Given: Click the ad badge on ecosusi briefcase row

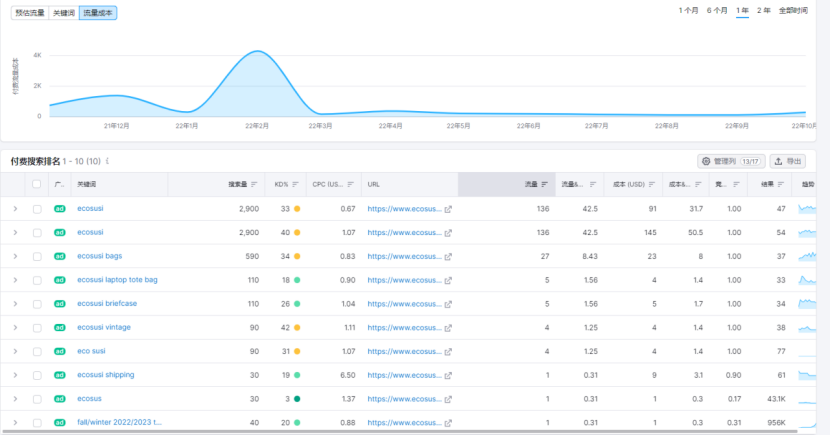Looking at the screenshot, I should [59, 304].
